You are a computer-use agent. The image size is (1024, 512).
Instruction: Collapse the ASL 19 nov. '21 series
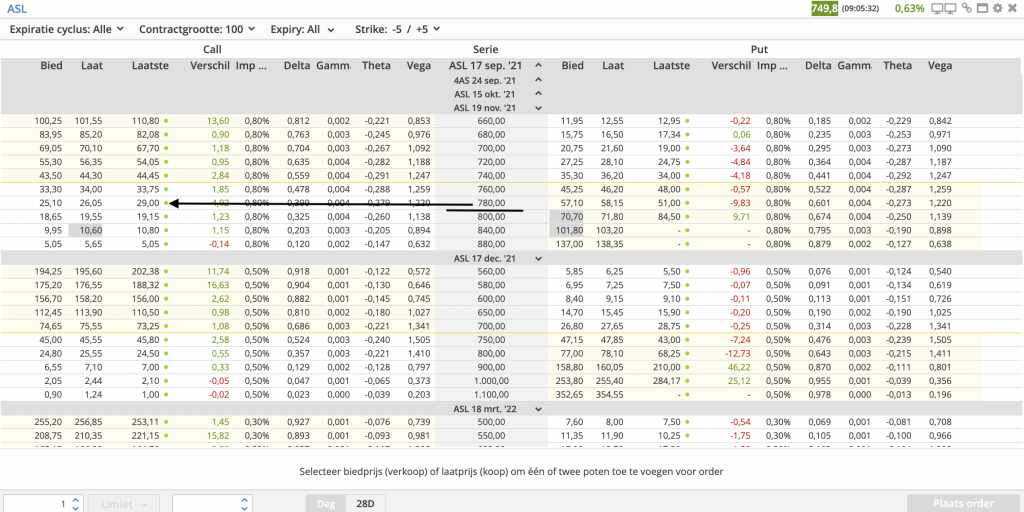539,108
